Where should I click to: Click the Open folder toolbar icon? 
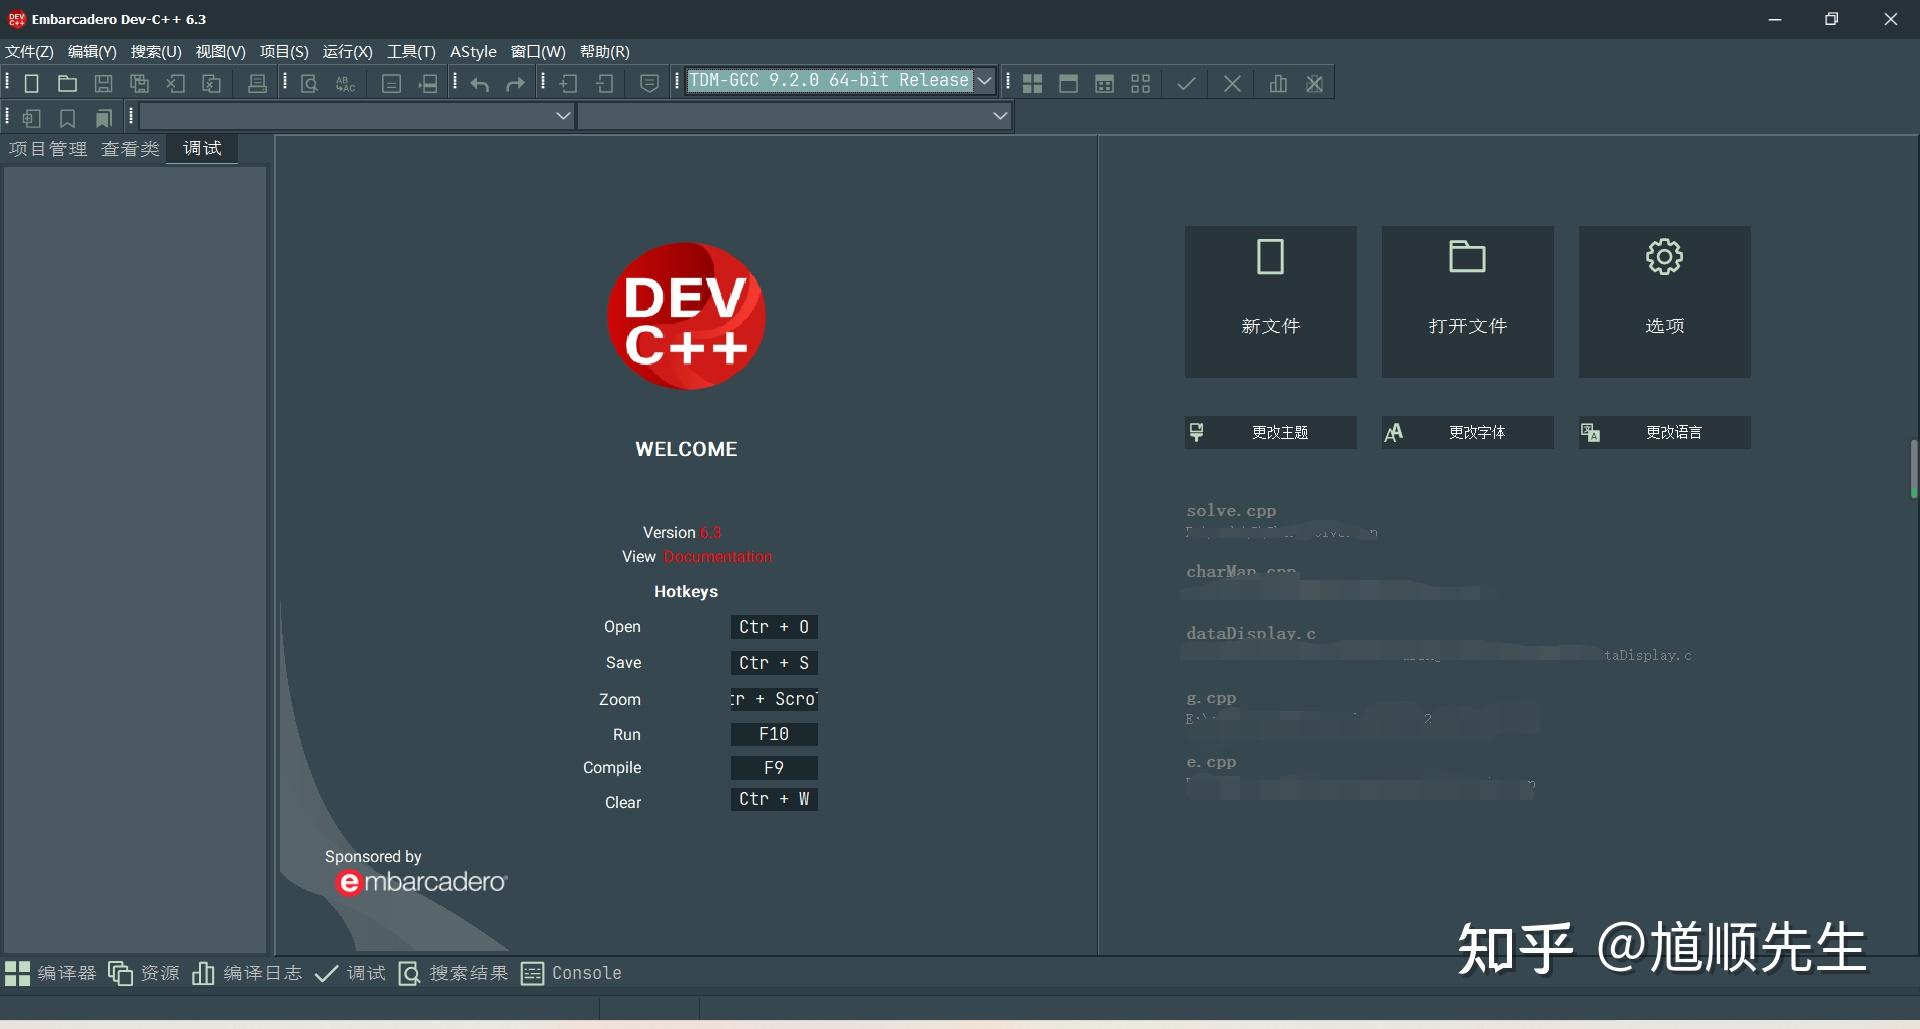click(x=67, y=84)
